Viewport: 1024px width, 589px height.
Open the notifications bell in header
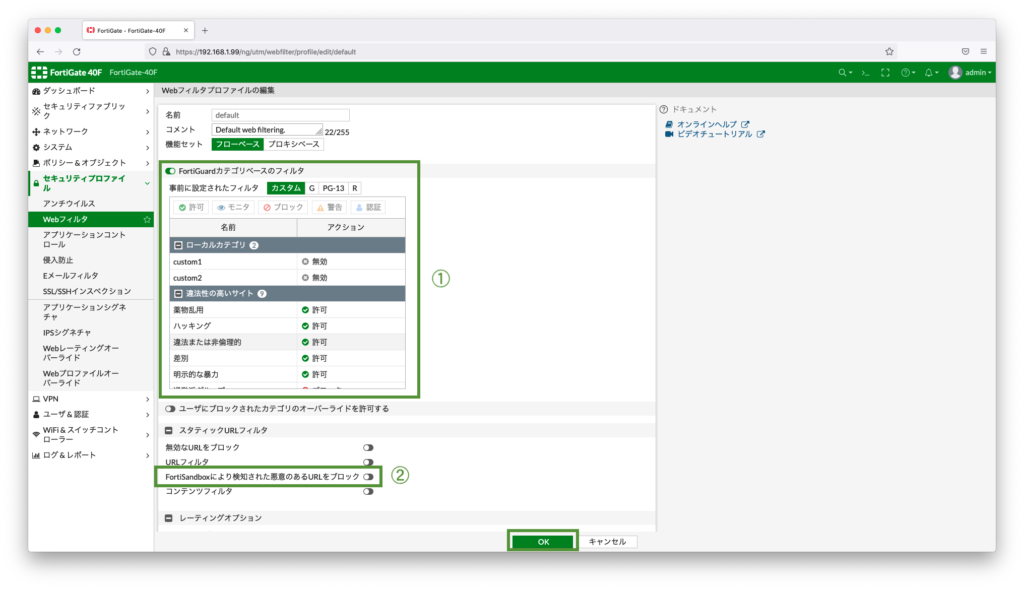[930, 72]
